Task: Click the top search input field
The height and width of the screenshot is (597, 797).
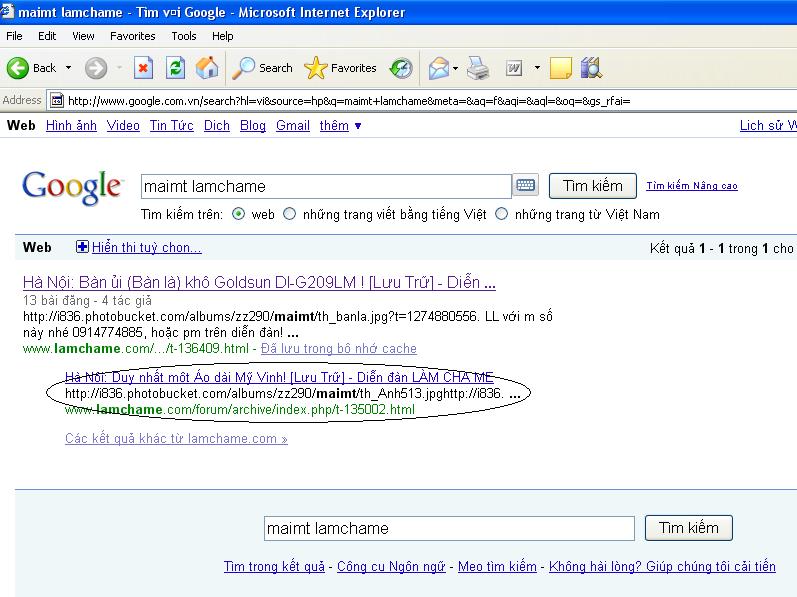Action: click(x=326, y=186)
